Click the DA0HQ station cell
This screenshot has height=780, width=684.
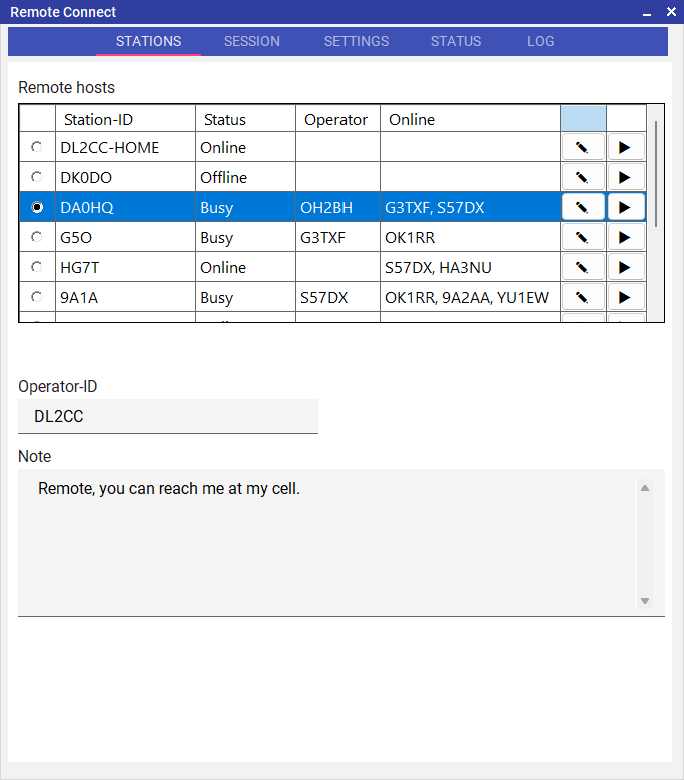[x=125, y=207]
